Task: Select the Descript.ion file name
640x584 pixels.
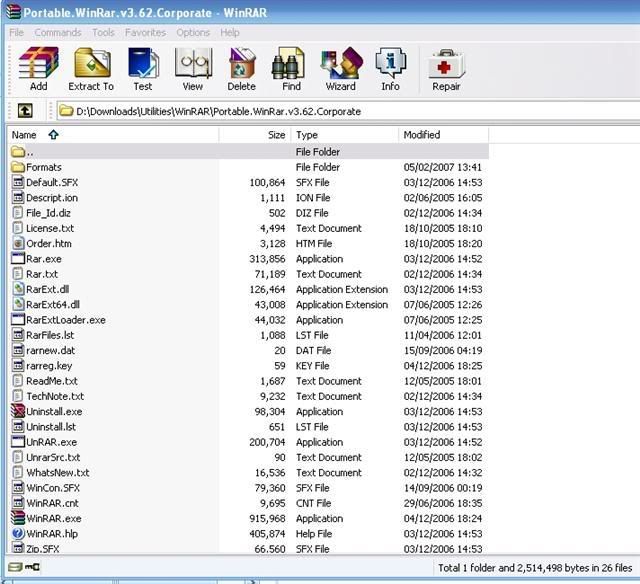Action: pos(52,198)
